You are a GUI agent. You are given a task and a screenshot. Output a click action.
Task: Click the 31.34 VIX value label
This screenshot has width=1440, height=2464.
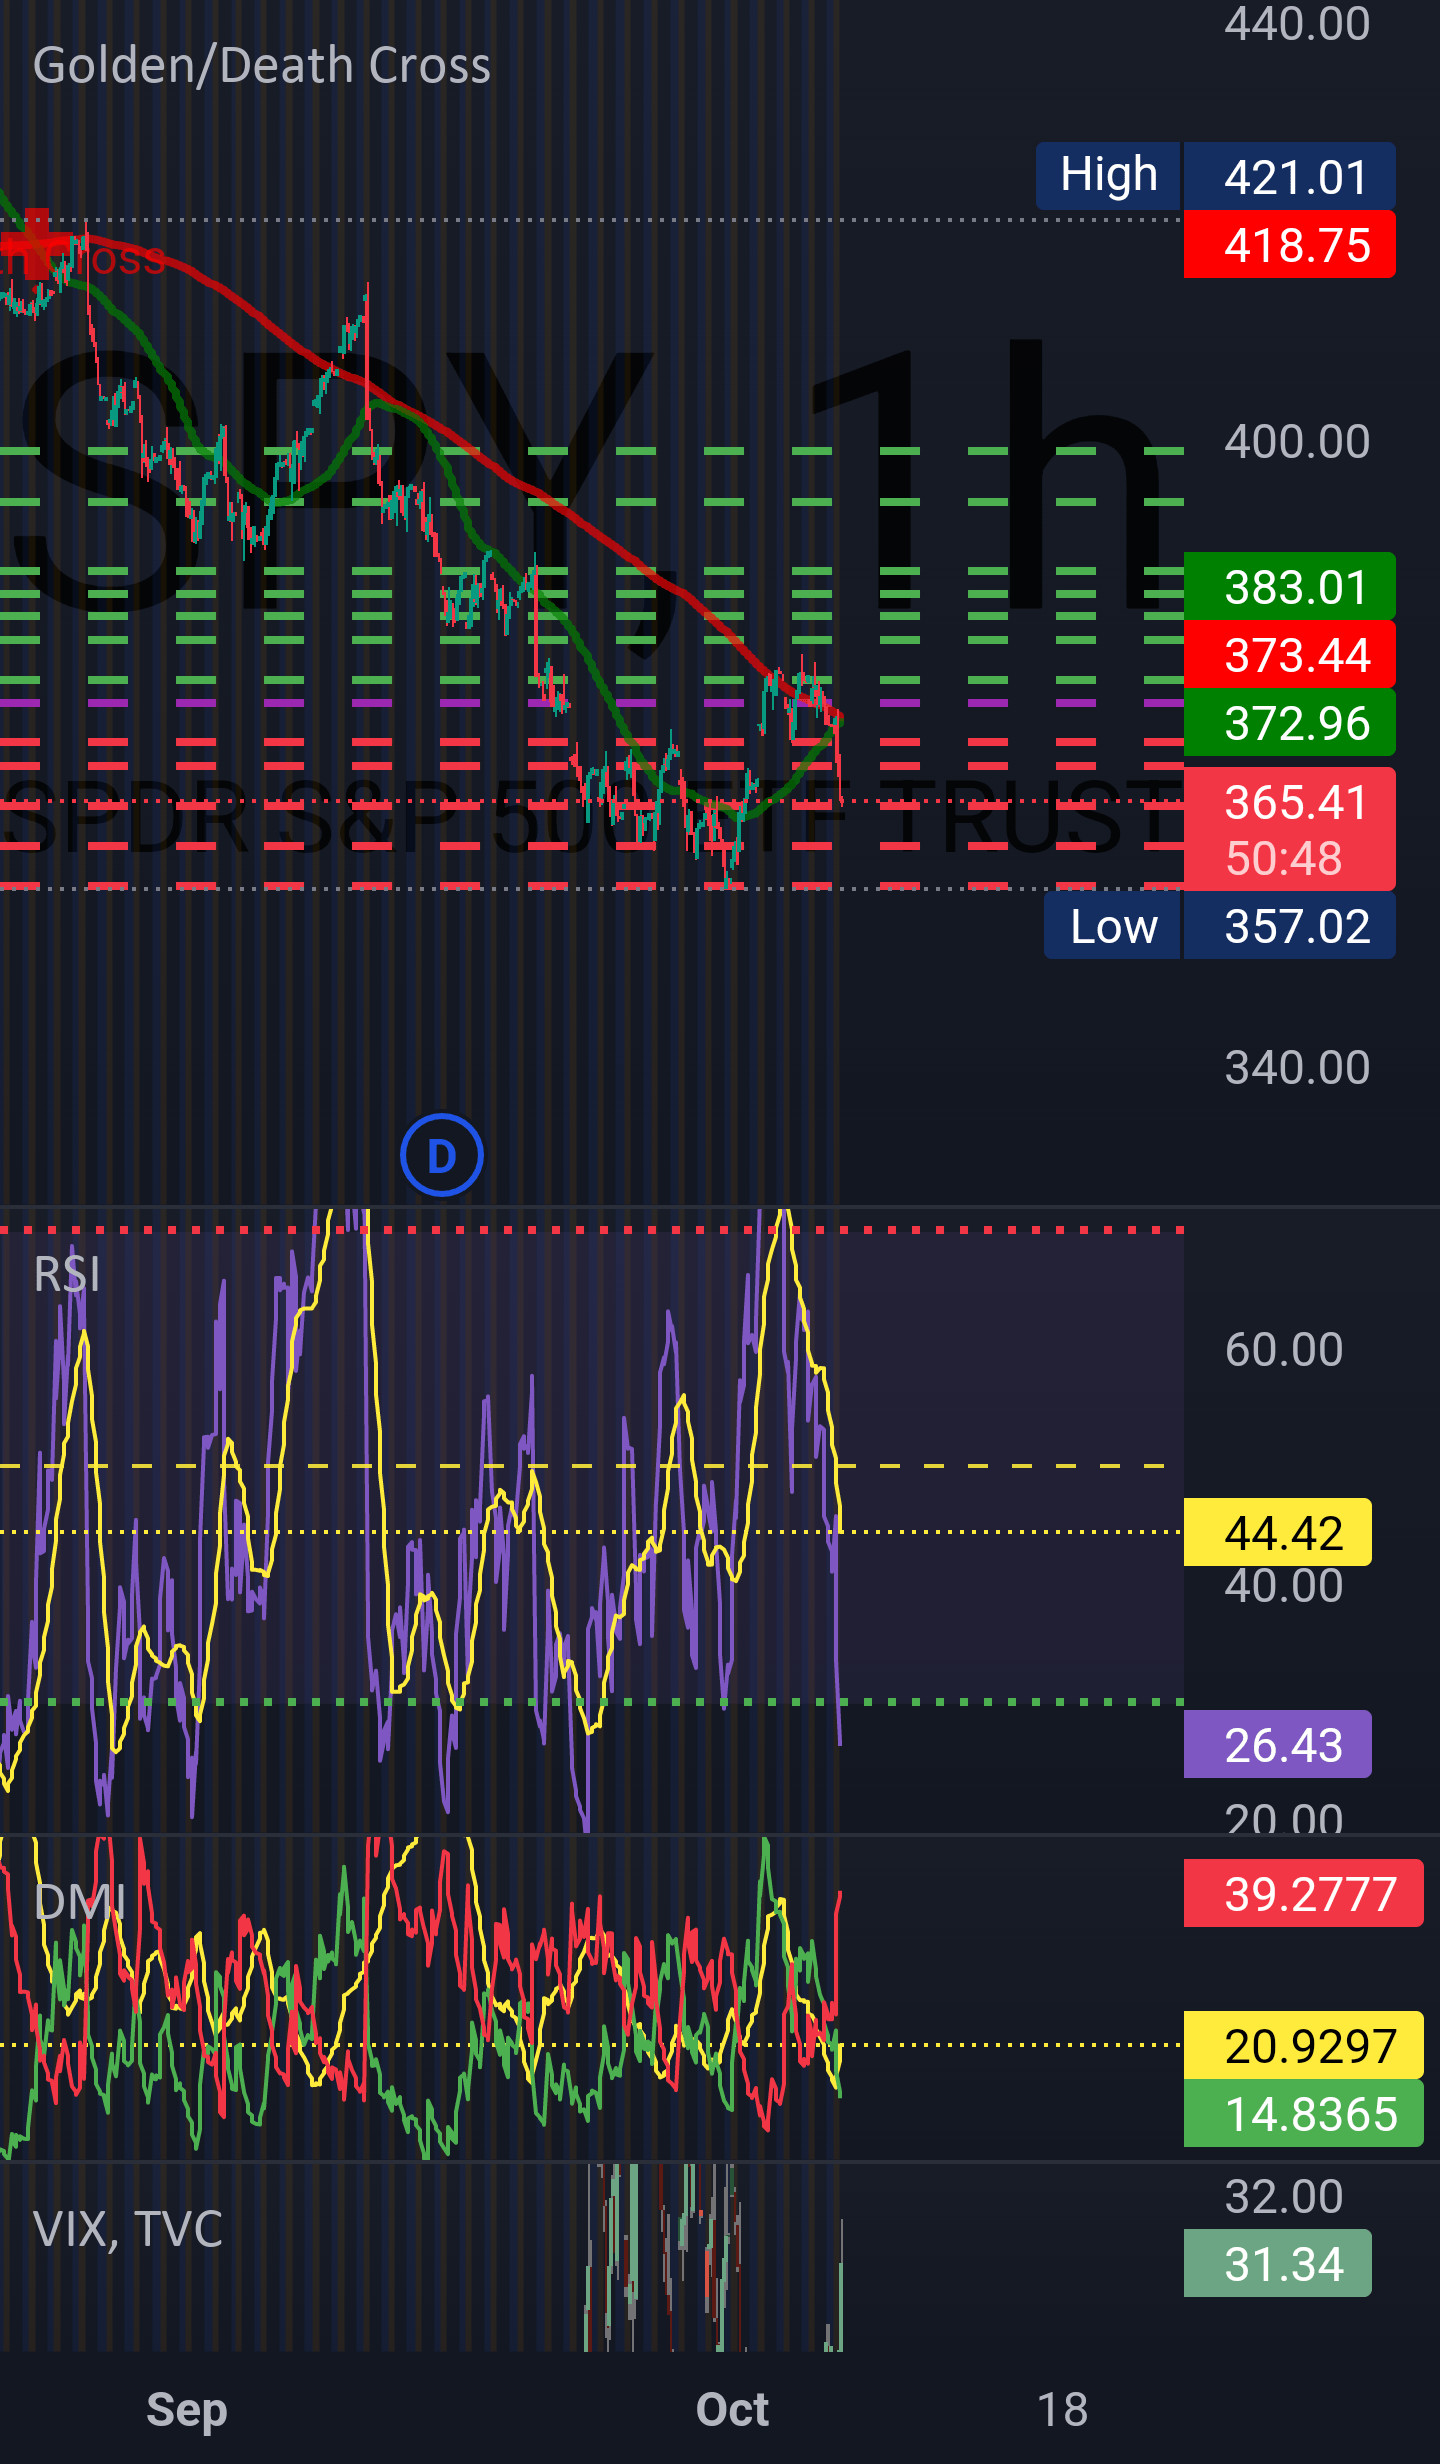click(1278, 2263)
